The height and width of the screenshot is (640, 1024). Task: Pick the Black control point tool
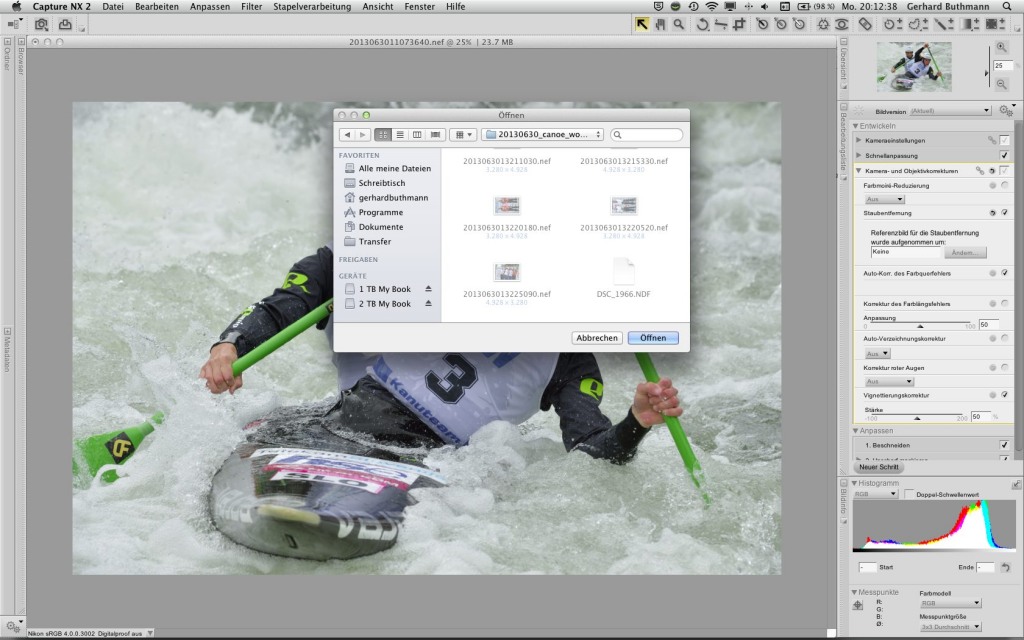(762, 25)
